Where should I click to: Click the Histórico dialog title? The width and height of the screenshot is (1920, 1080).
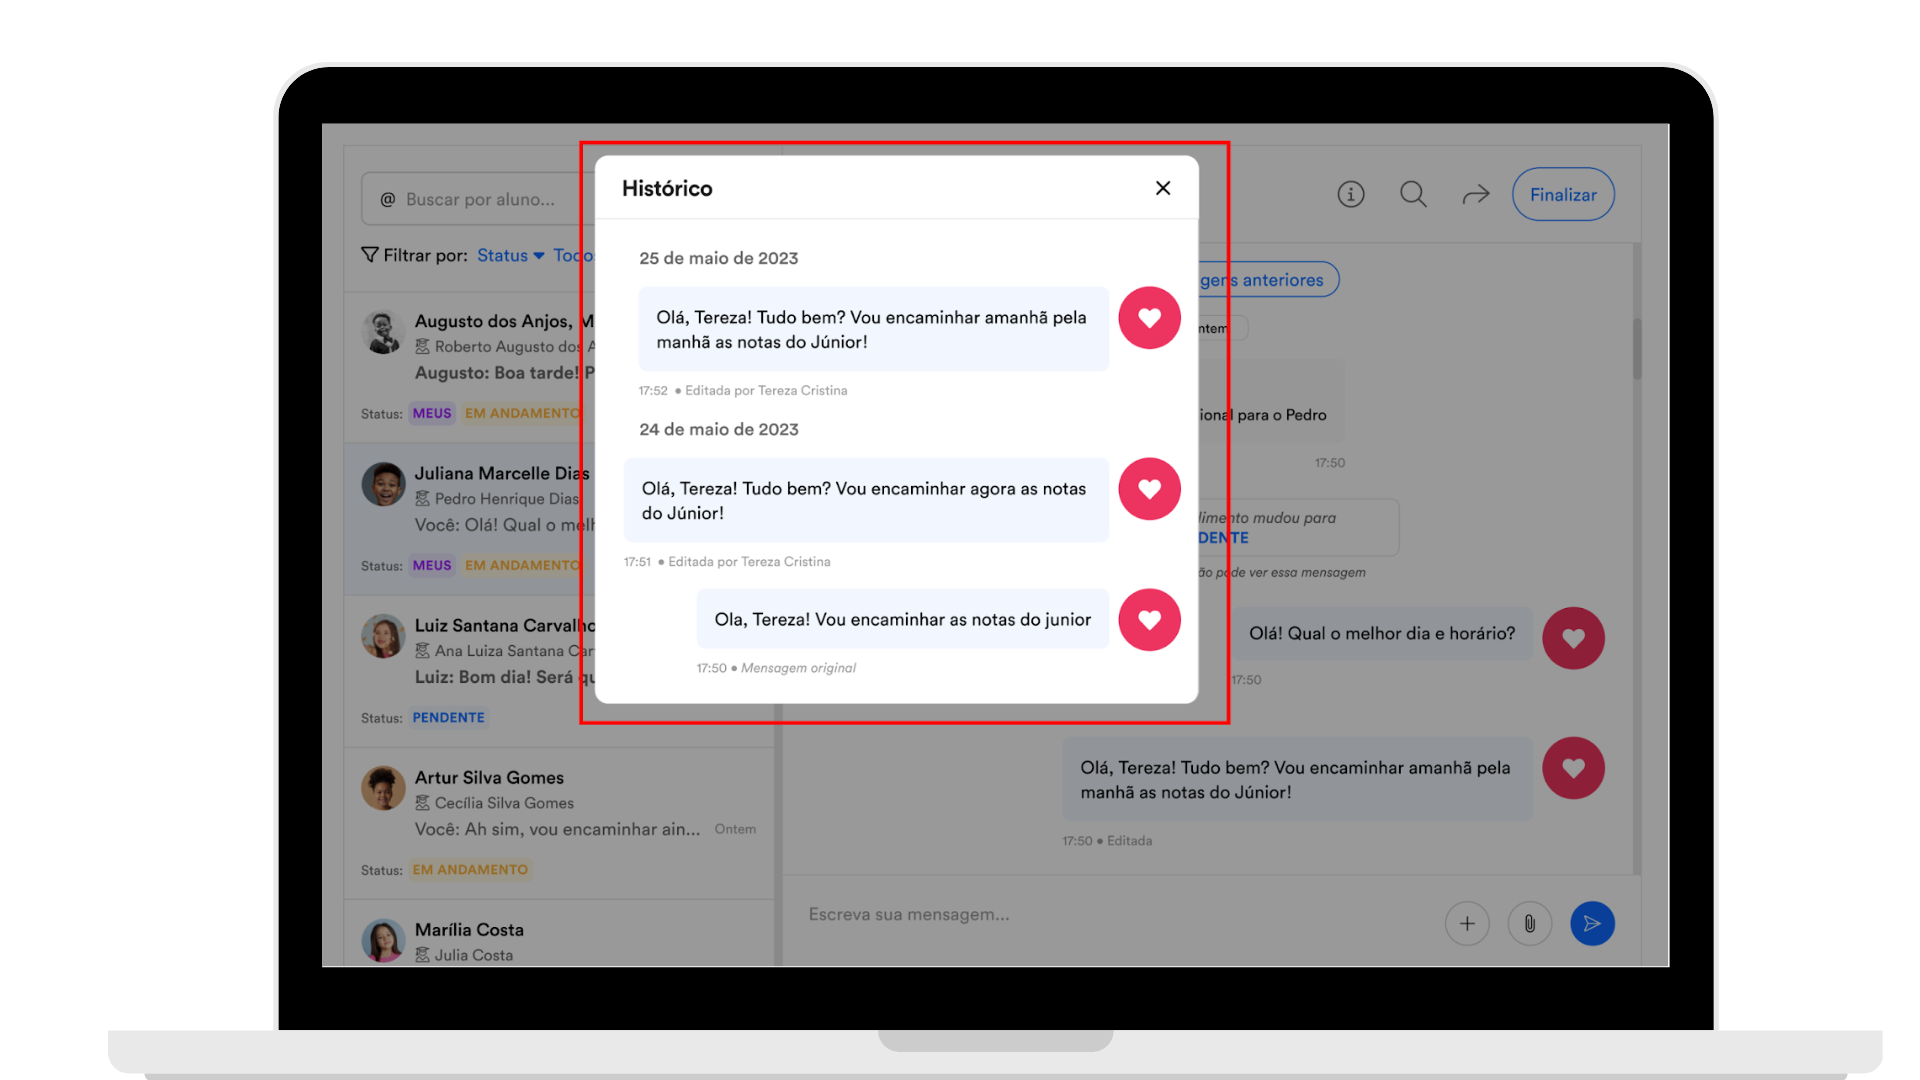(x=667, y=188)
